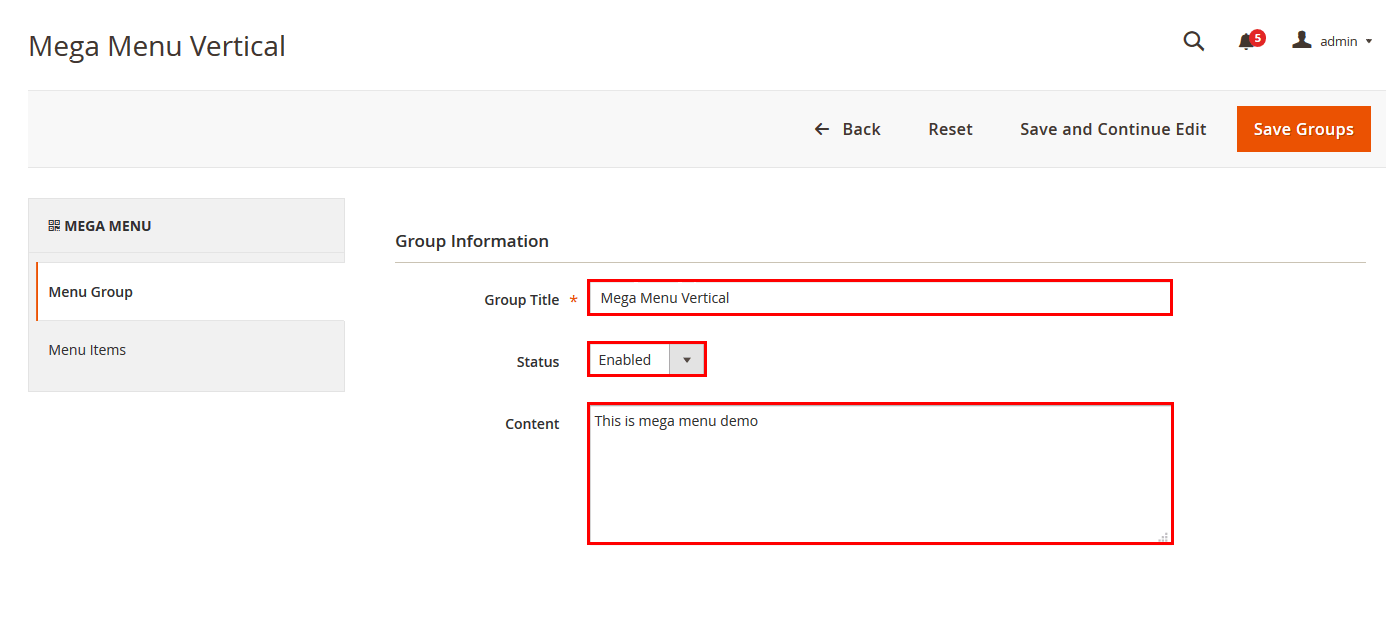Click into the Group Title field
The image size is (1390, 626).
click(878, 298)
